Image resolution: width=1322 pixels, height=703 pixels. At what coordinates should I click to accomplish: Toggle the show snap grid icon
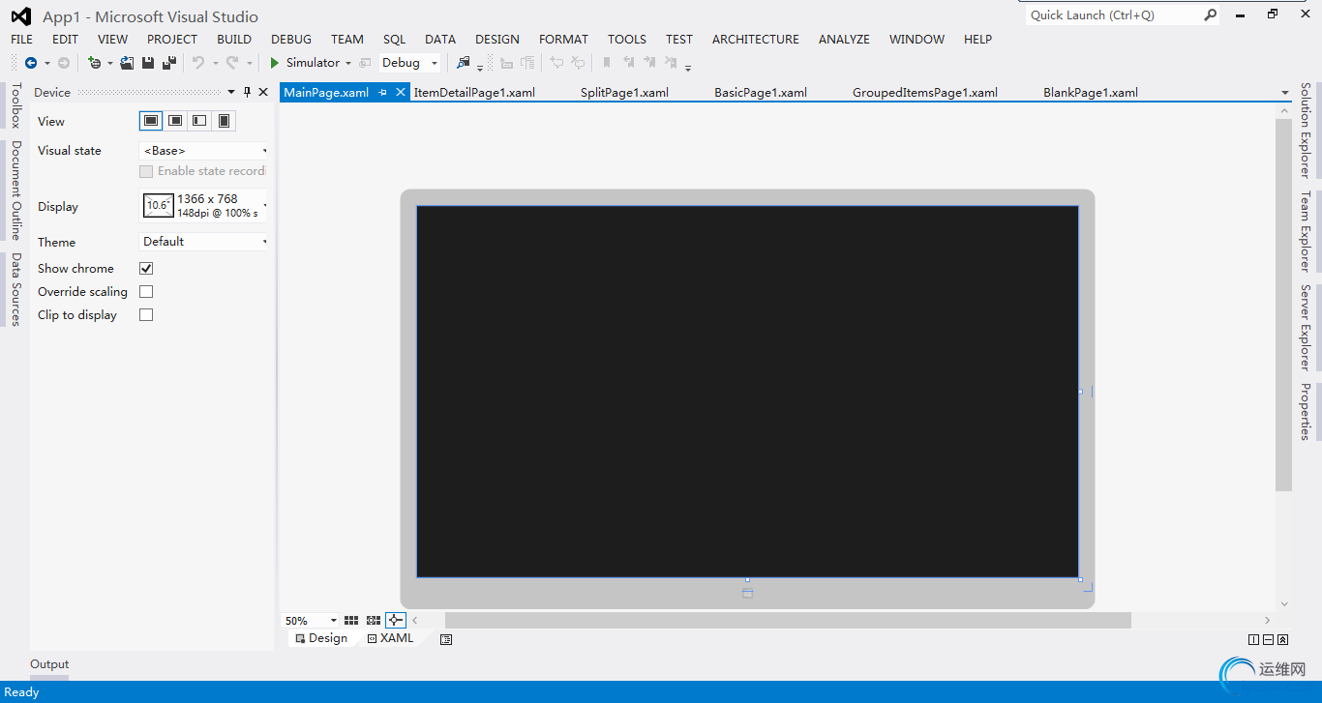pos(351,620)
